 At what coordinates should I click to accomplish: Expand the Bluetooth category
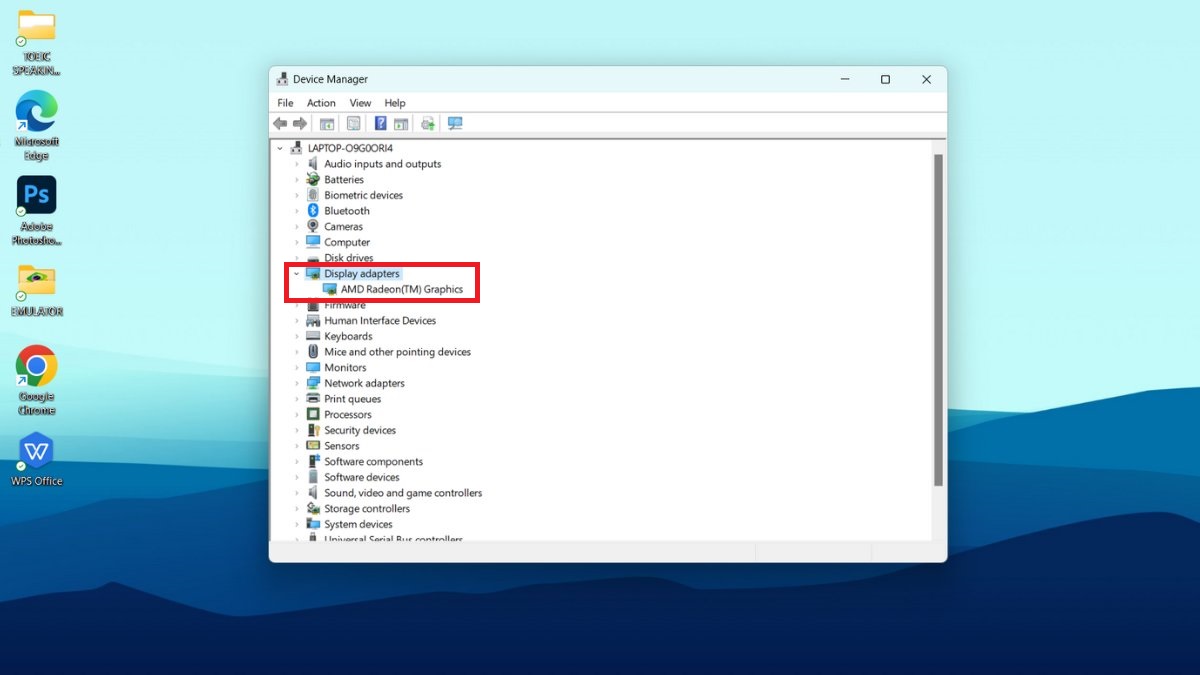pos(297,211)
